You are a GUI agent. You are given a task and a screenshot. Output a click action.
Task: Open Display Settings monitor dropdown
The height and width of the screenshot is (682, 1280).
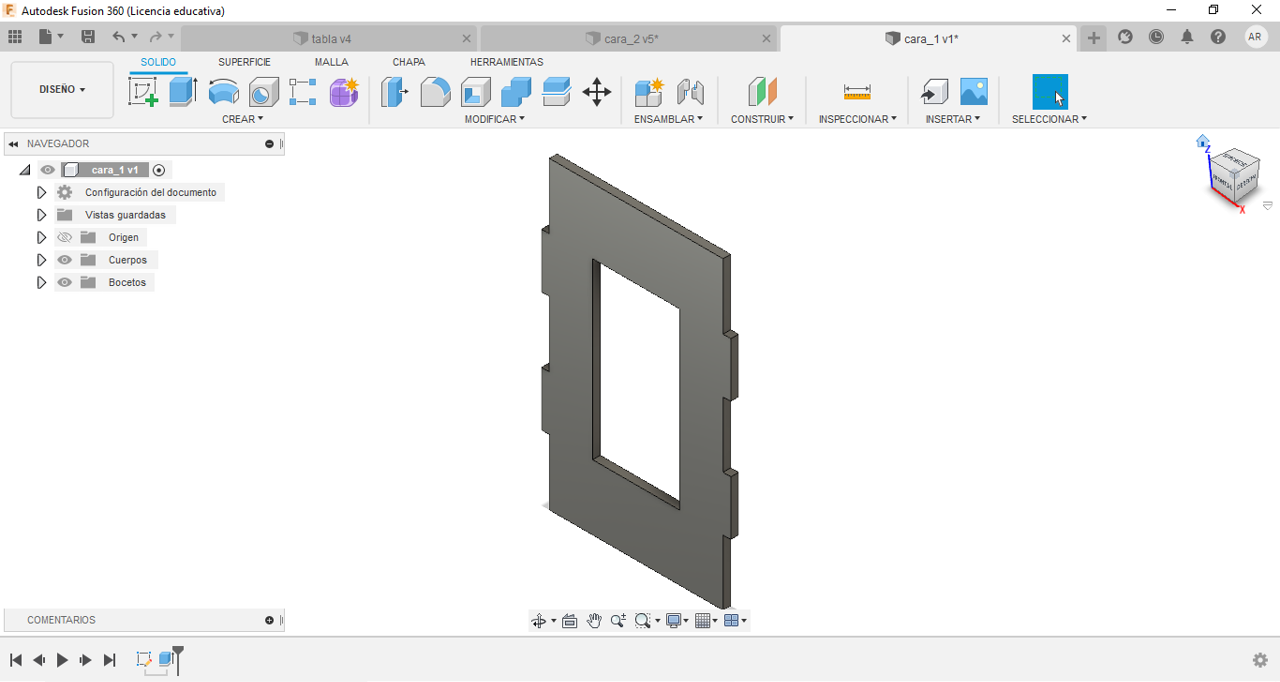click(678, 621)
